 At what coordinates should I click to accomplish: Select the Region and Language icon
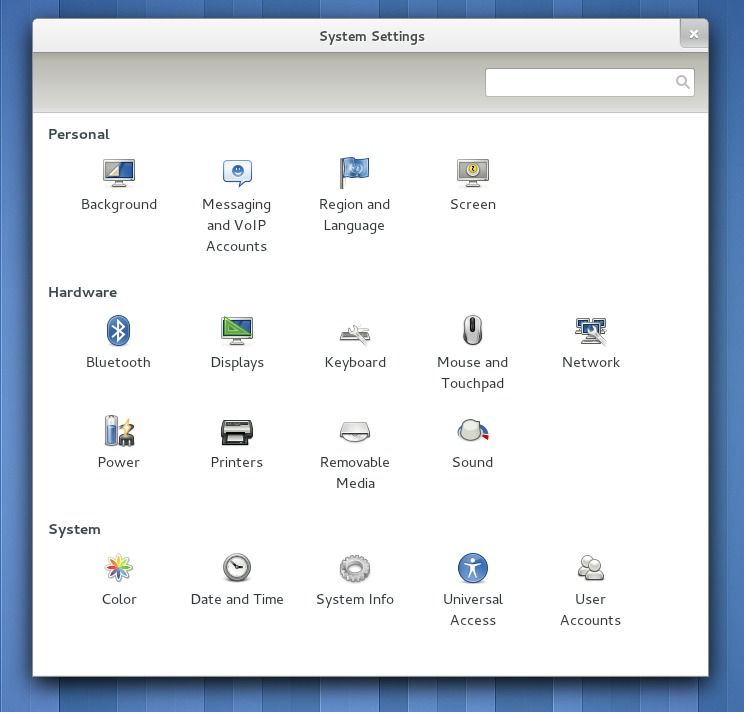click(x=354, y=174)
